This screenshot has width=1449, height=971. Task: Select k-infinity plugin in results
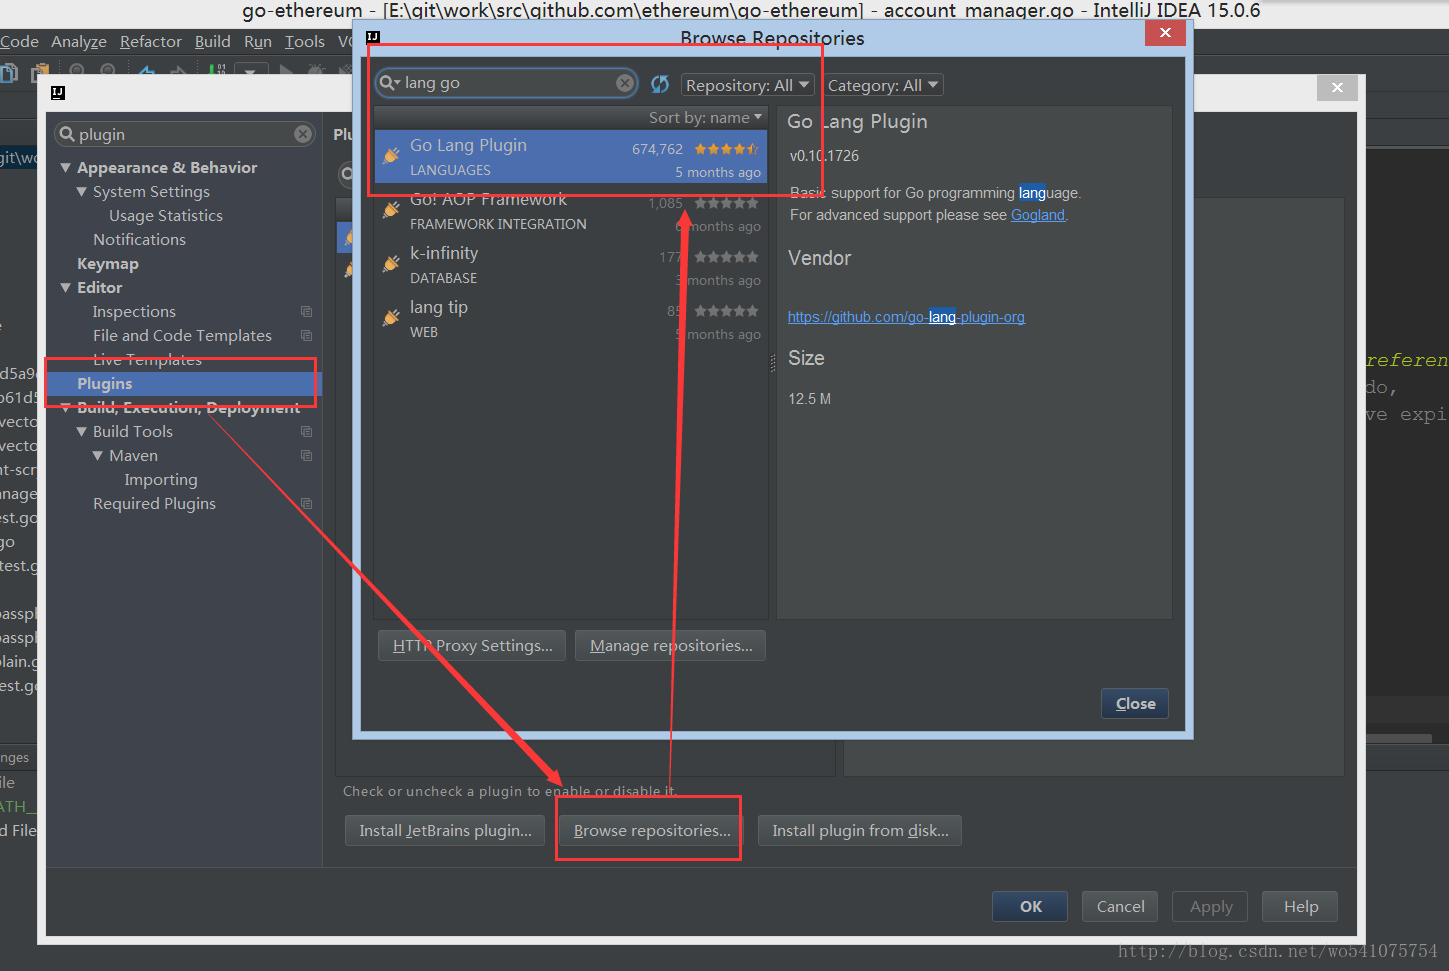coord(571,264)
